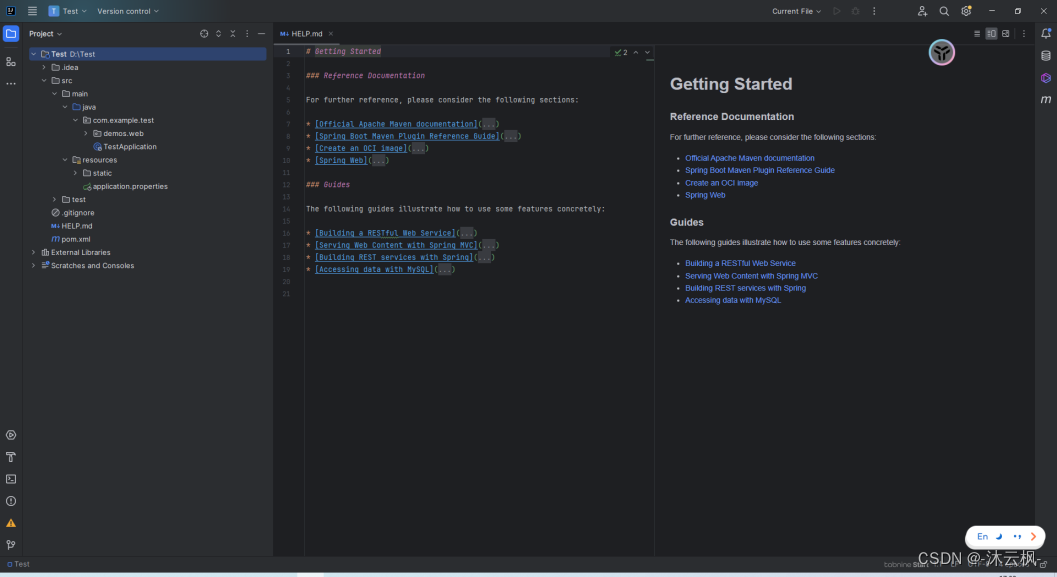Screen dimensions: 1057x577
Task: Switch to editor and preview split view
Action: (991, 34)
